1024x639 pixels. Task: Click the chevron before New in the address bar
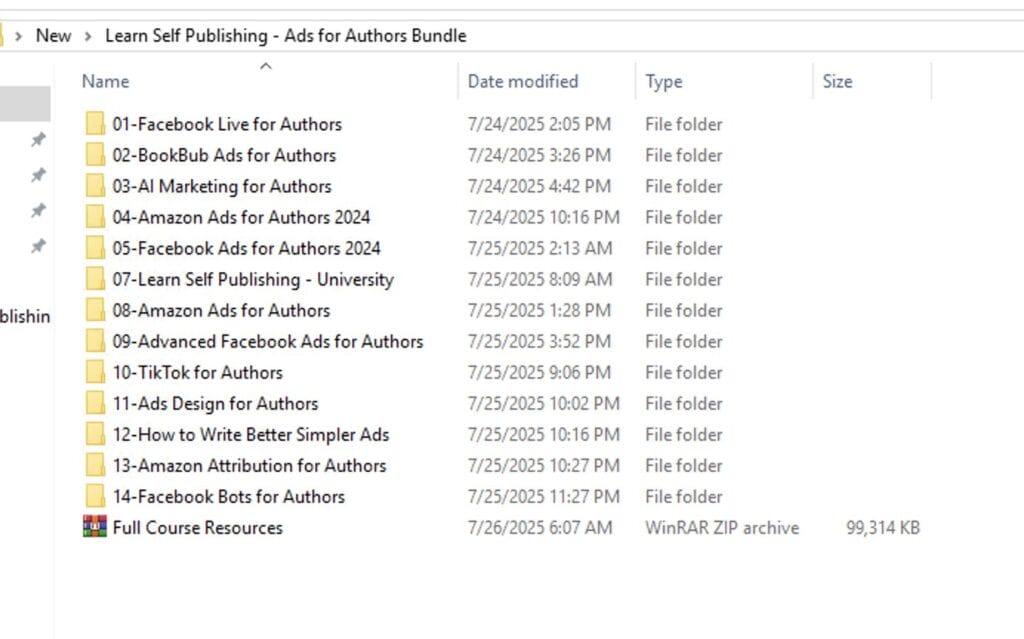[x=19, y=36]
